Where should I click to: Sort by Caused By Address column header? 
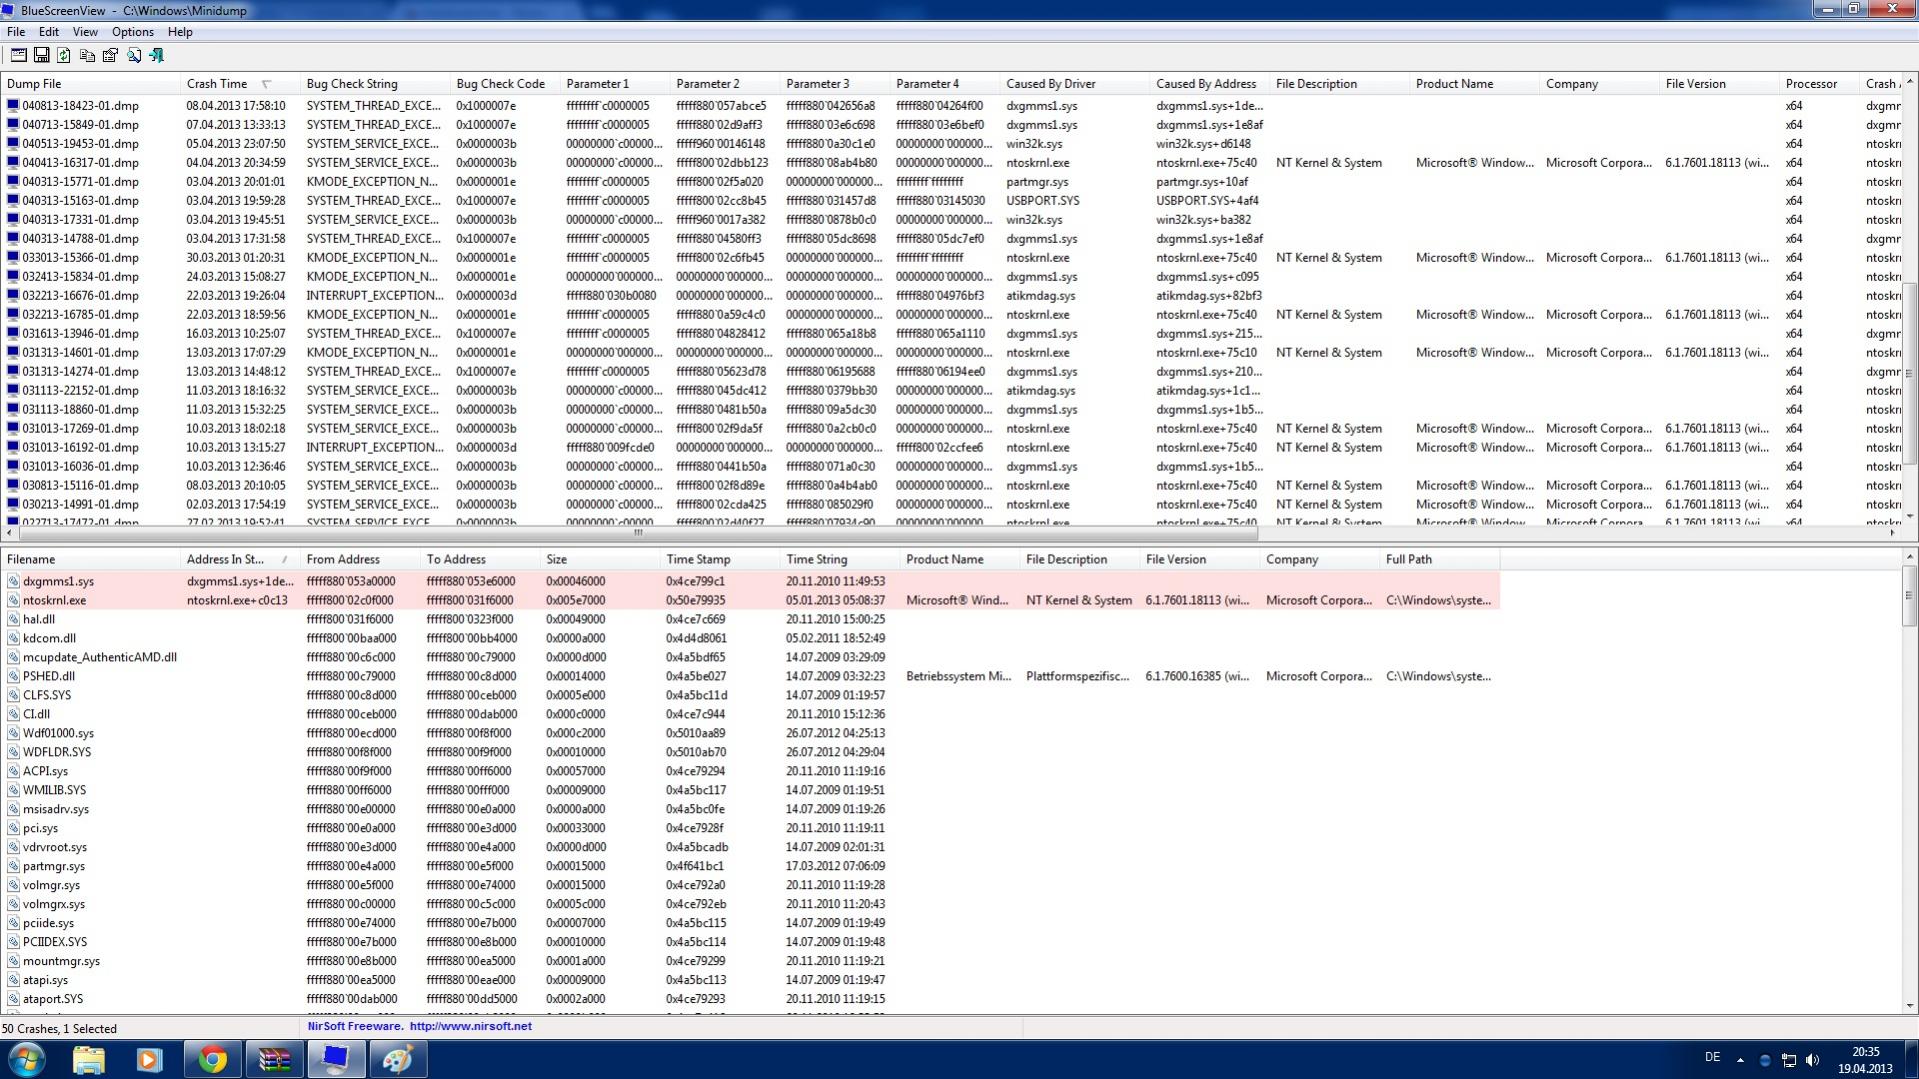tap(1210, 84)
